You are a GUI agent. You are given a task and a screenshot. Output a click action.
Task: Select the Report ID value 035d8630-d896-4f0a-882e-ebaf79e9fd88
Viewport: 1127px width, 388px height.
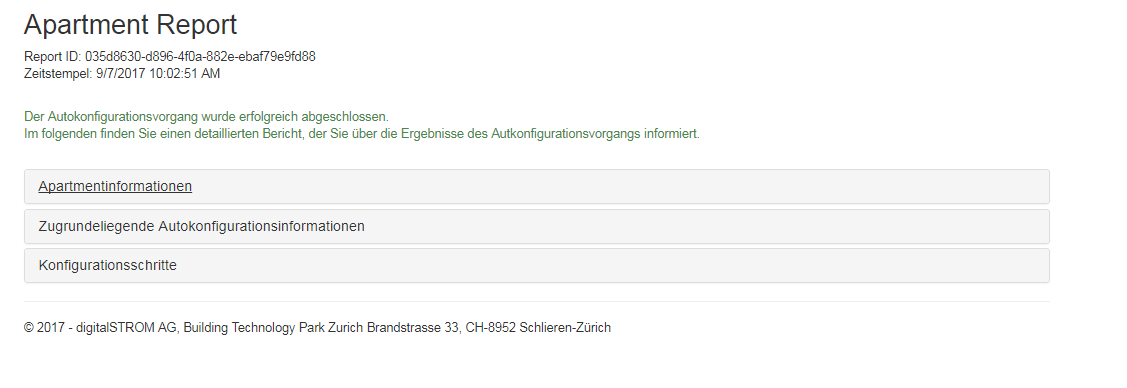[200, 57]
